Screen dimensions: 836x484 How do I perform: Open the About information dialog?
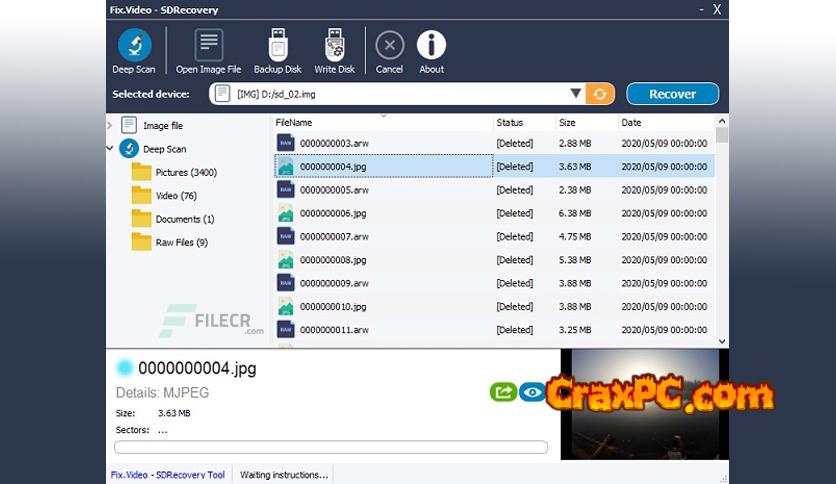pos(431,47)
